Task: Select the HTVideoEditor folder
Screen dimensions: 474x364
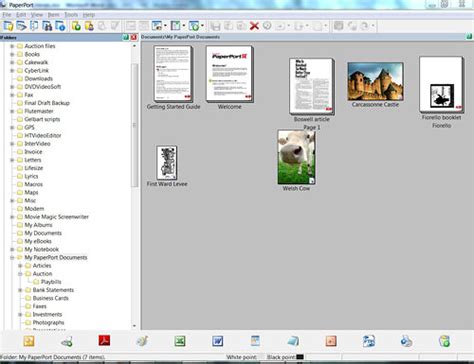Action: 43,136
